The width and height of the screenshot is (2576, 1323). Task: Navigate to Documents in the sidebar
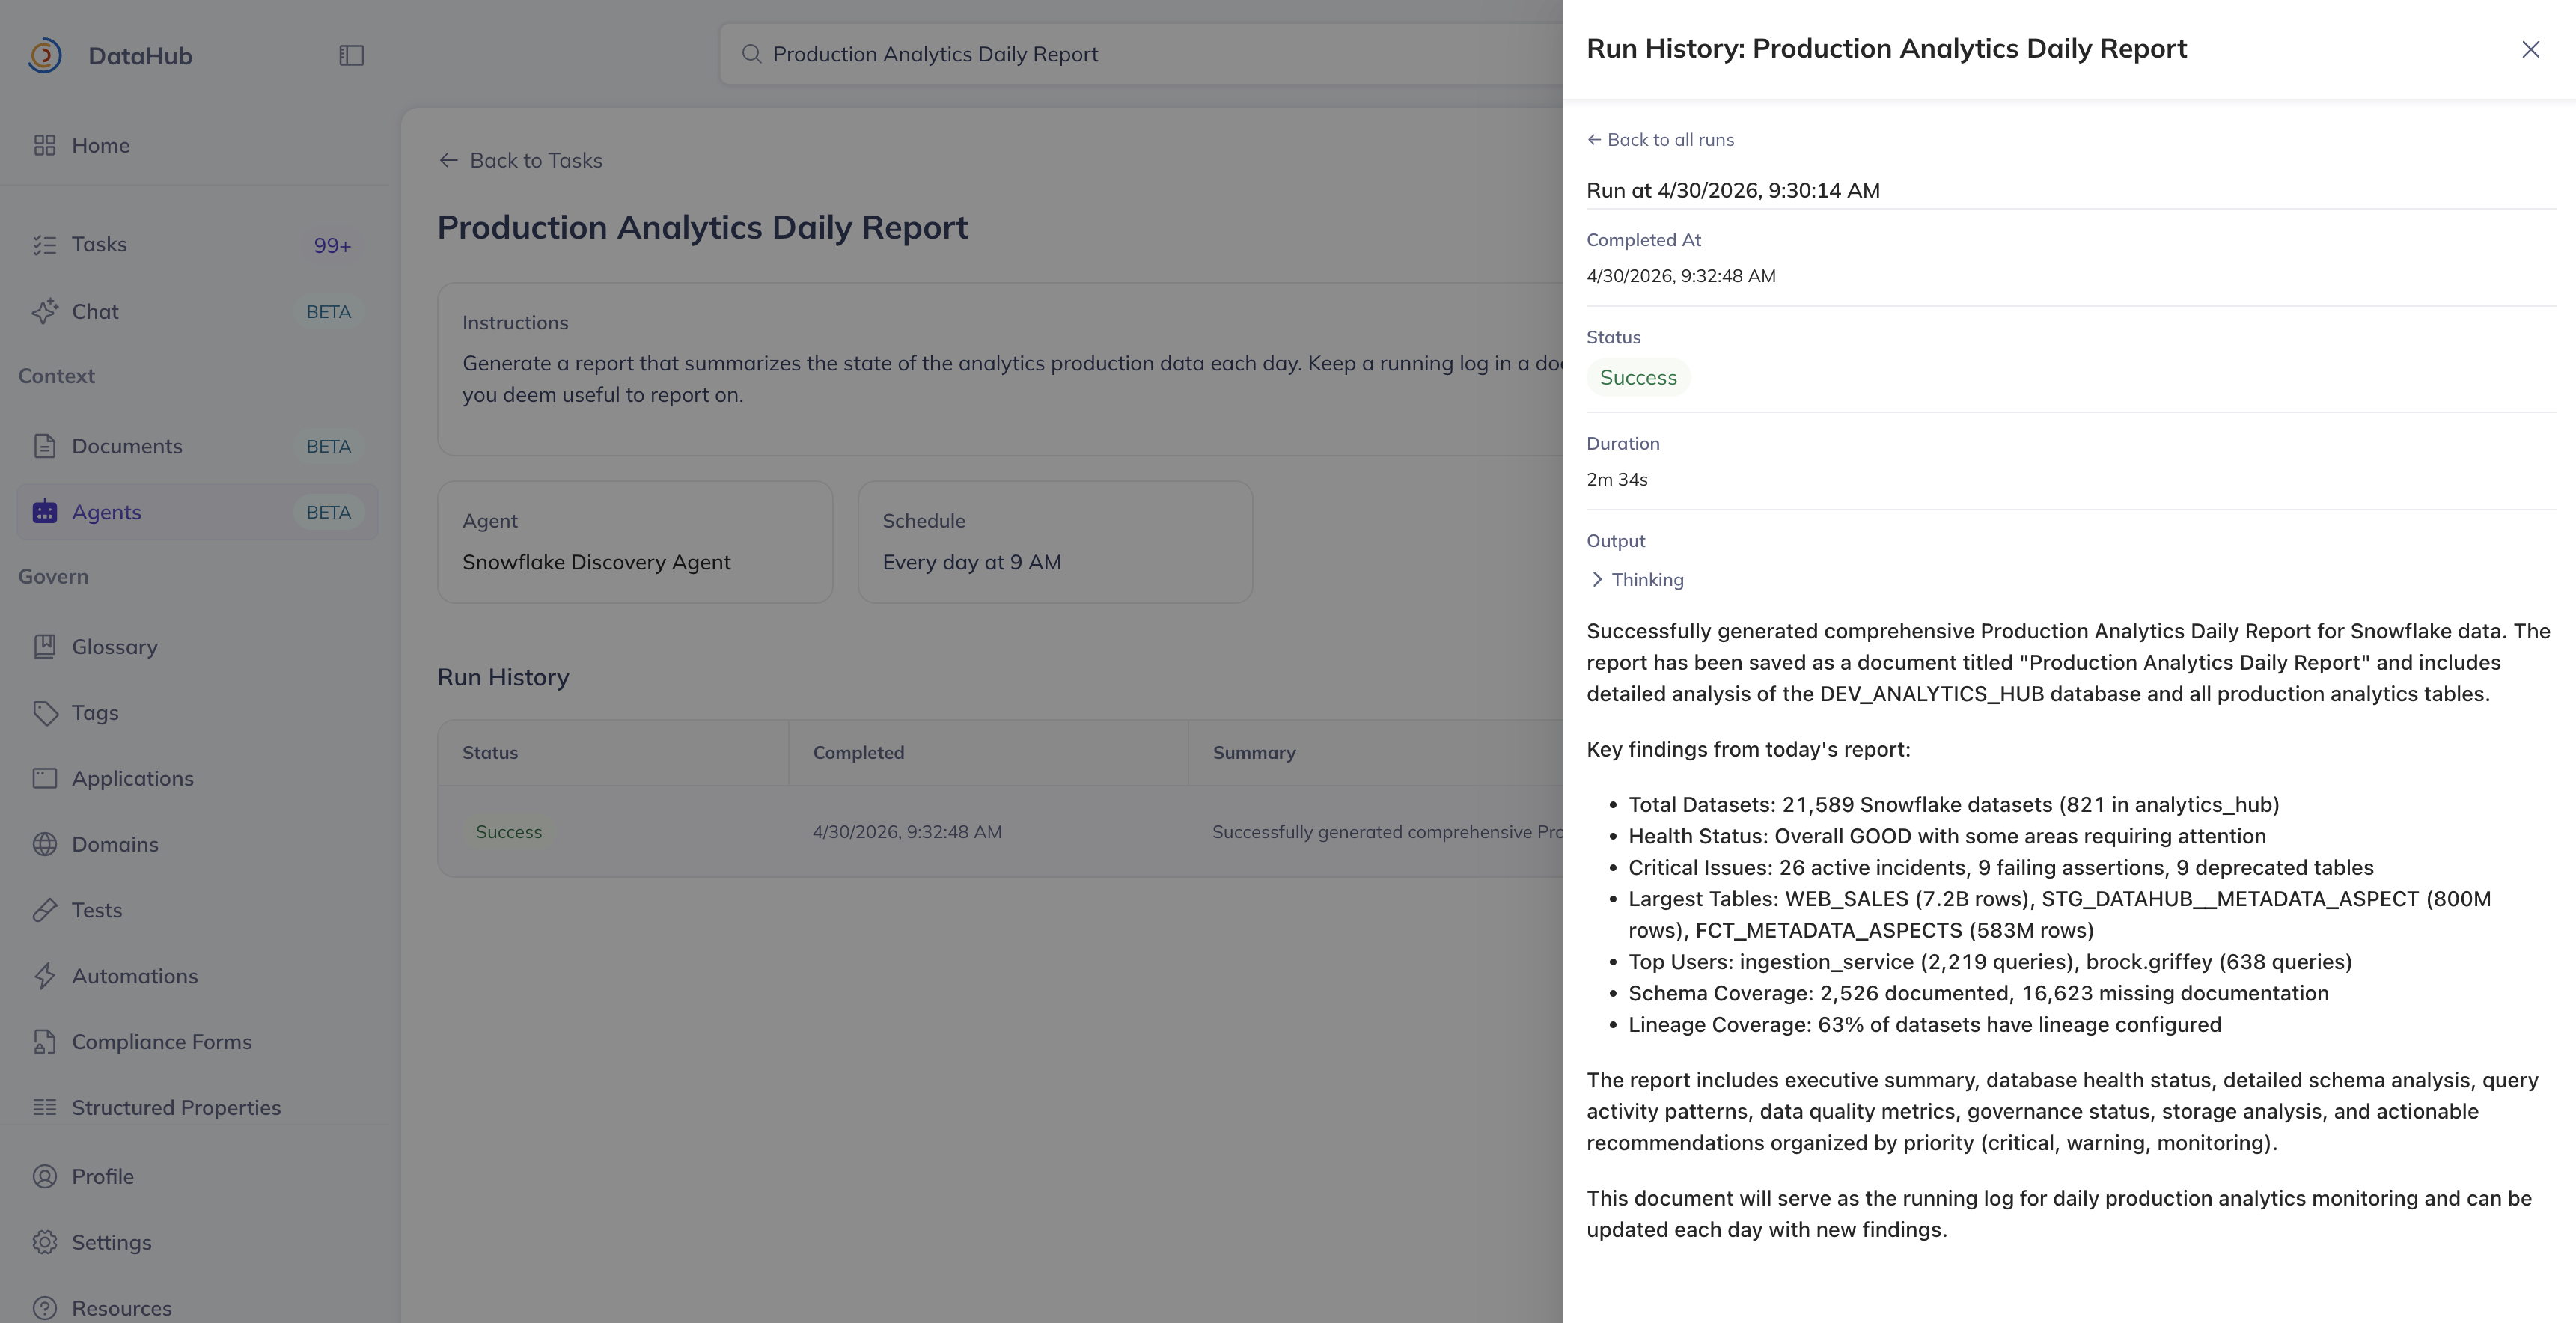(x=126, y=446)
